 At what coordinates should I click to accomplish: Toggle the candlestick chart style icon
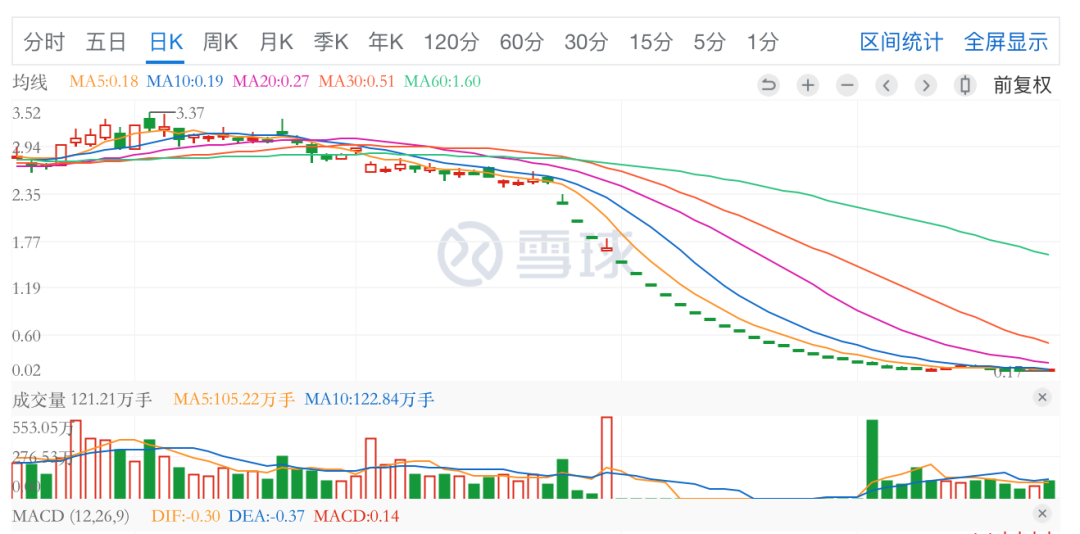click(x=965, y=85)
